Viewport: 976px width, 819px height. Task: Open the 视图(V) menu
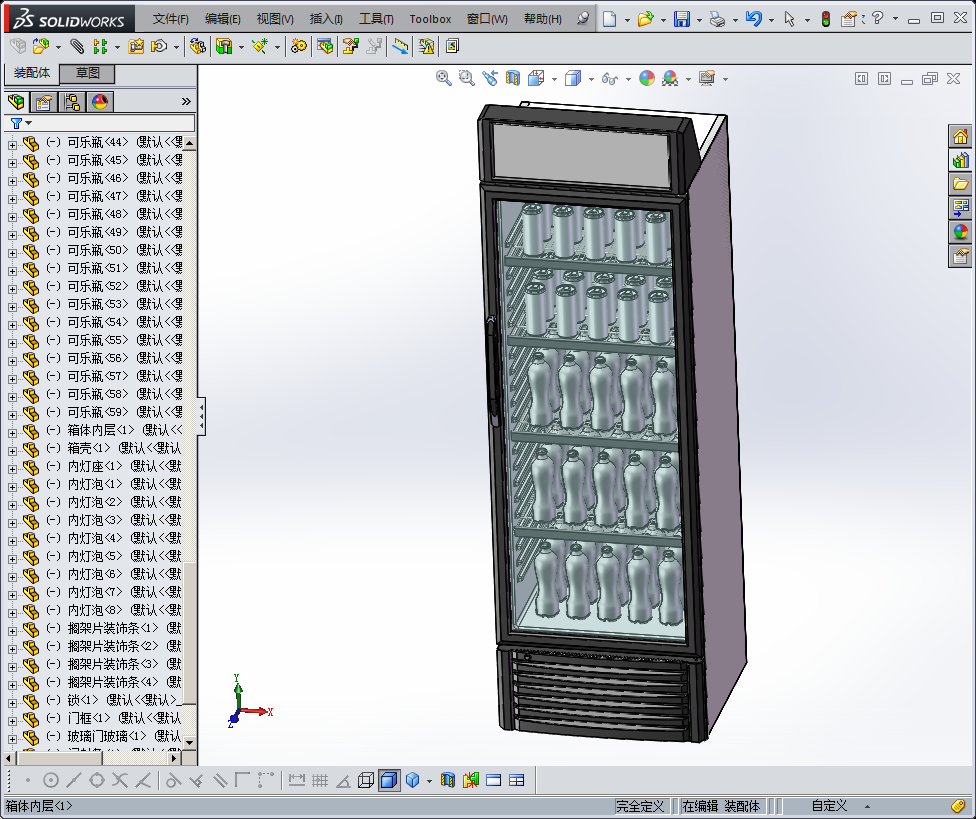[x=274, y=19]
